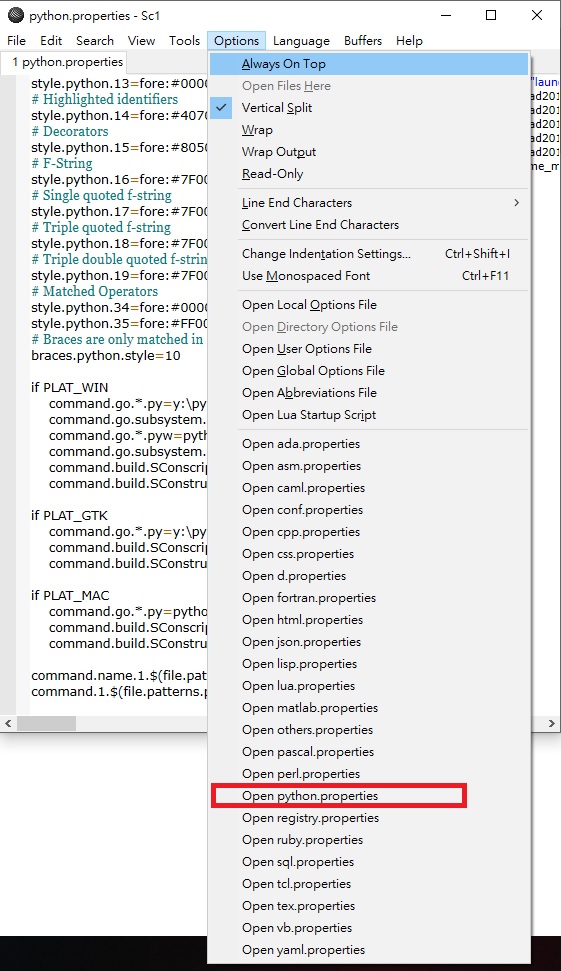This screenshot has width=561, height=971.
Task: Open the Language menu
Action: 301,41
